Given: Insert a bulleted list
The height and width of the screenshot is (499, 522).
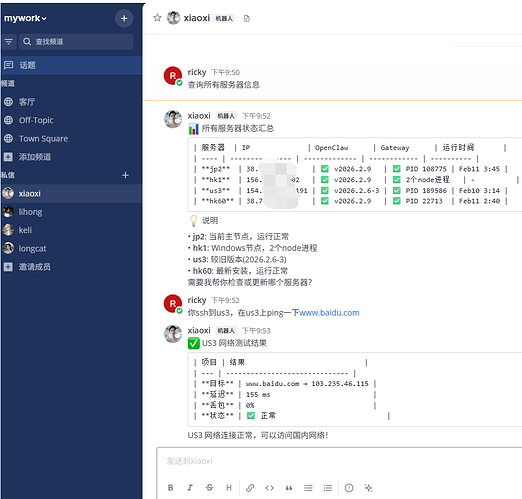Looking at the screenshot, I should point(308,488).
